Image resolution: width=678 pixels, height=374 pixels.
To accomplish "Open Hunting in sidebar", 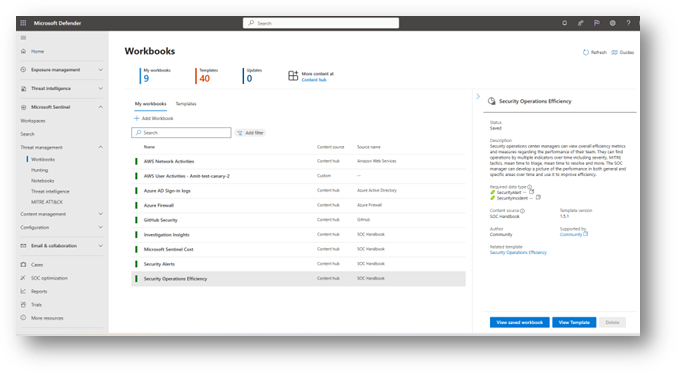I will pyautogui.click(x=39, y=170).
